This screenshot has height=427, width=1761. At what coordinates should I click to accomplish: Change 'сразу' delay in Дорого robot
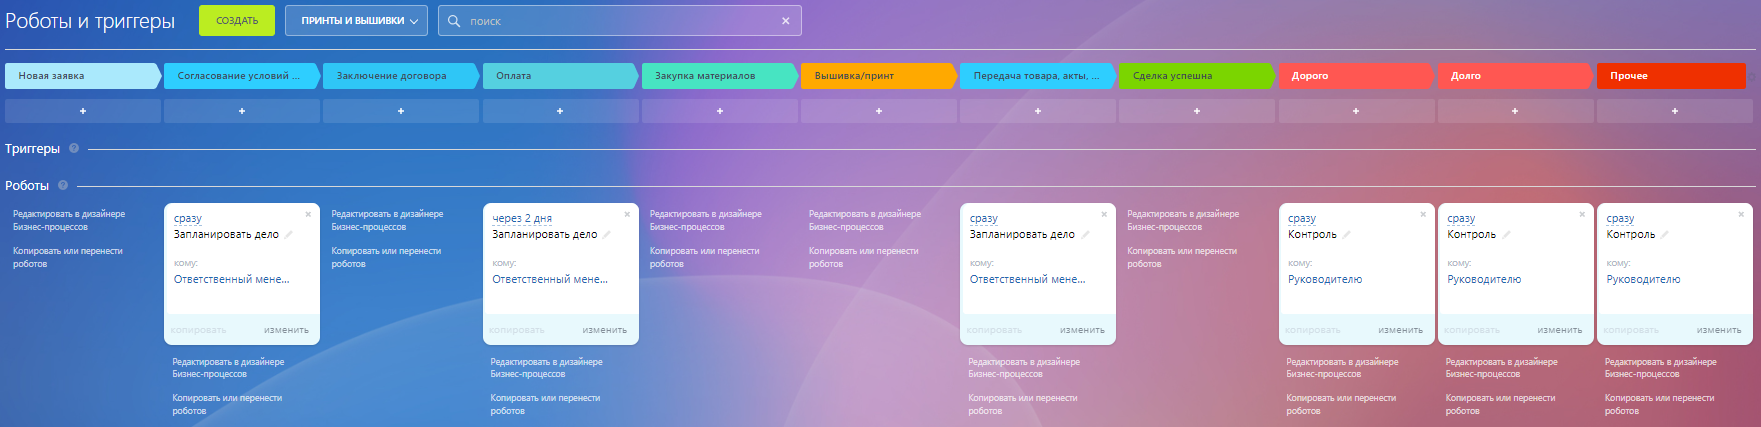1302,218
